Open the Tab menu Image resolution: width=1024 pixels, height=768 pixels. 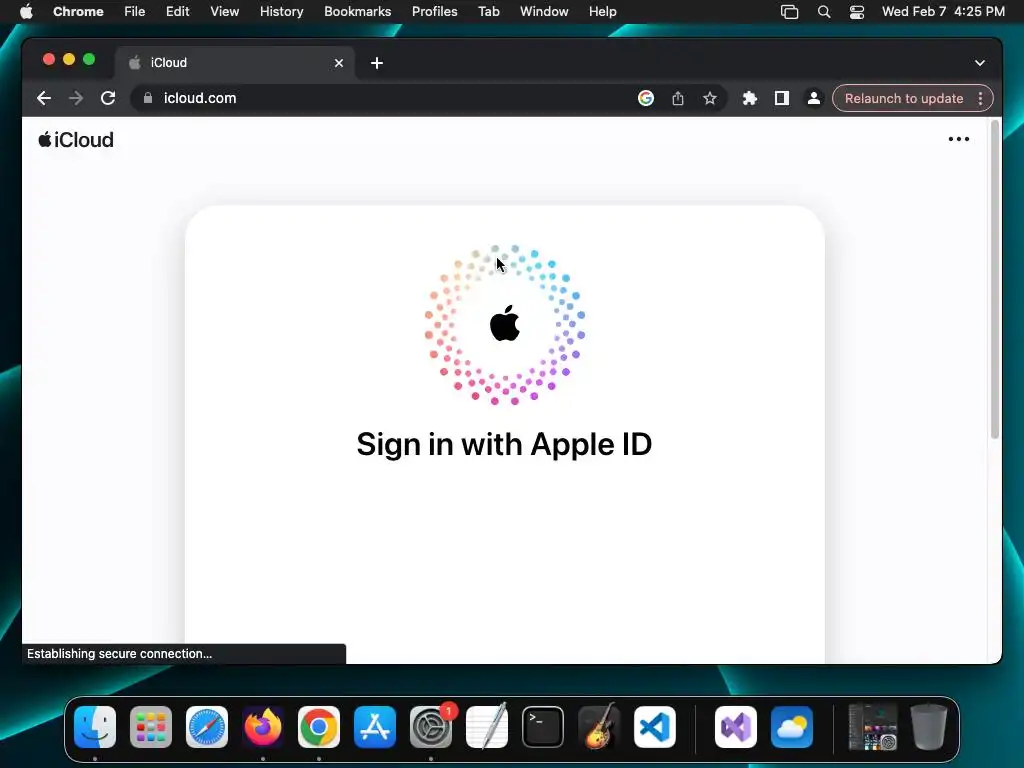point(488,11)
